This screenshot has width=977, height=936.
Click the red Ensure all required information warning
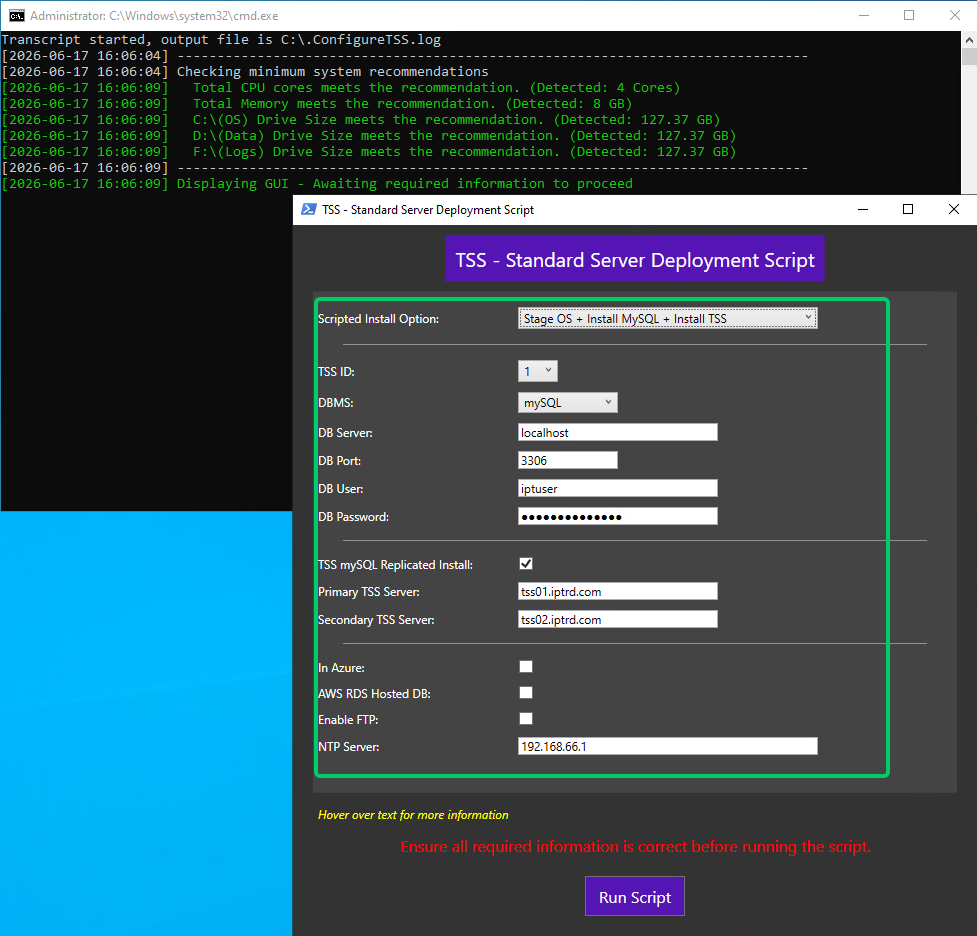tap(636, 846)
